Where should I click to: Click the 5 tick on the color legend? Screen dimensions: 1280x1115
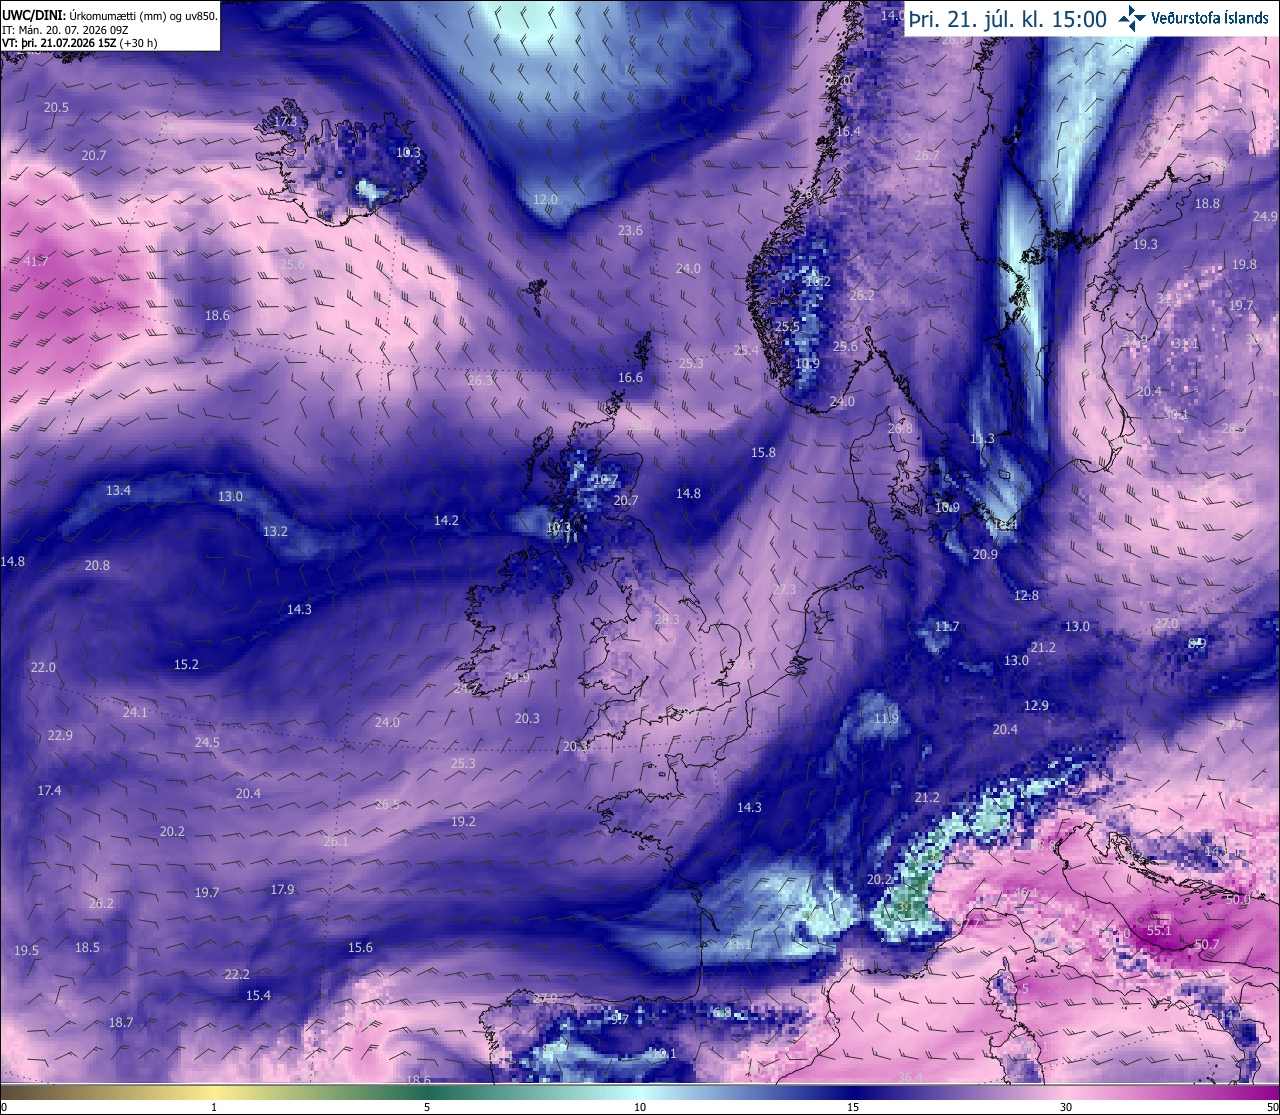point(427,1107)
